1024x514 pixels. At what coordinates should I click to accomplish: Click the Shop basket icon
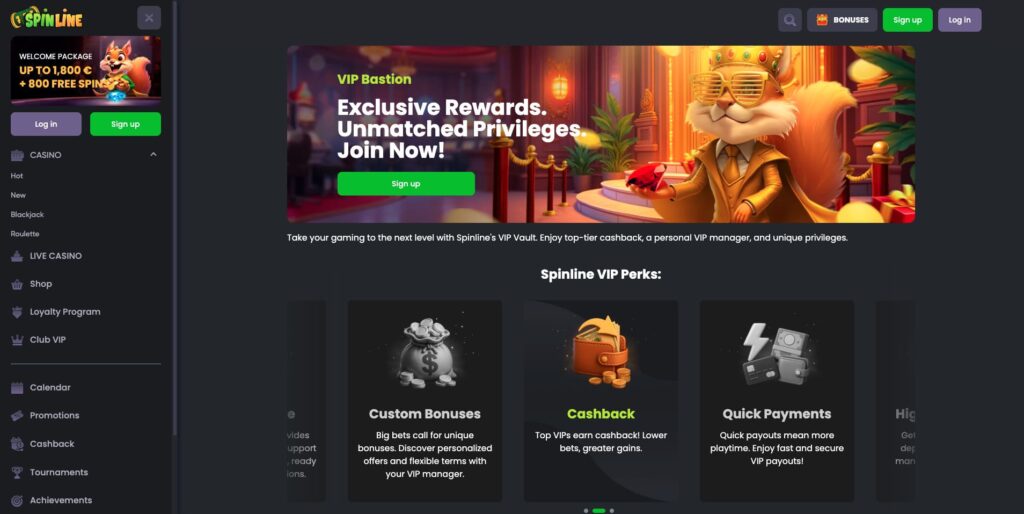click(17, 284)
